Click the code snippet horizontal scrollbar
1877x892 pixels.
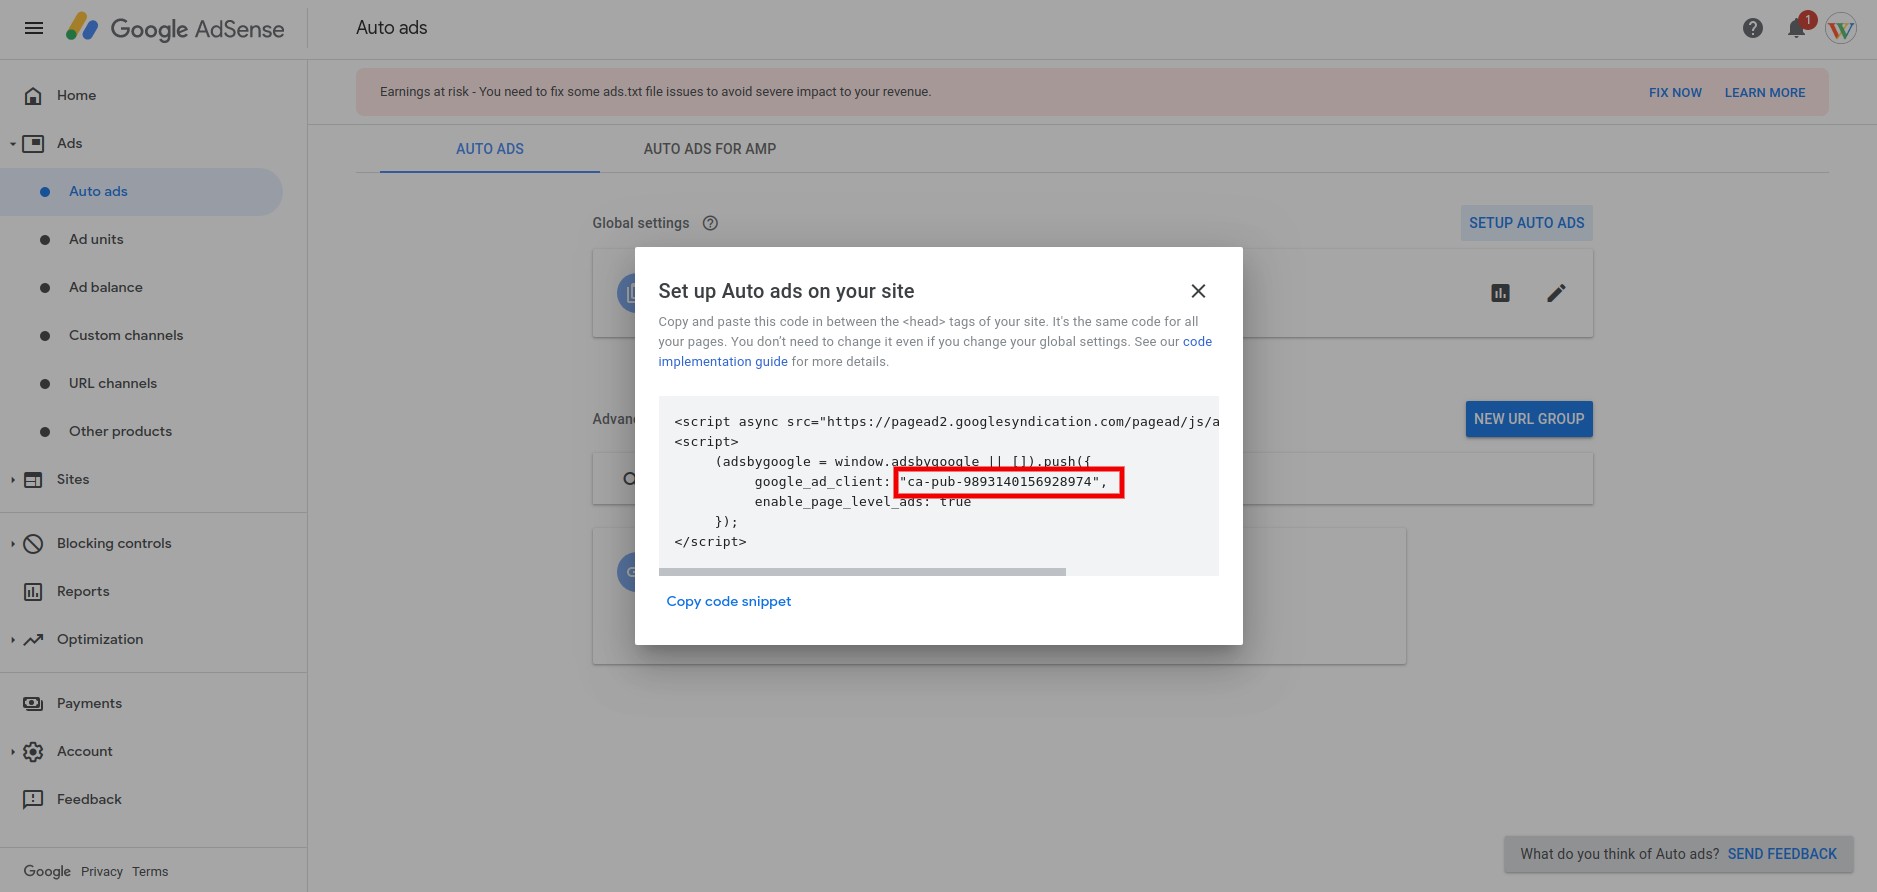tap(862, 572)
